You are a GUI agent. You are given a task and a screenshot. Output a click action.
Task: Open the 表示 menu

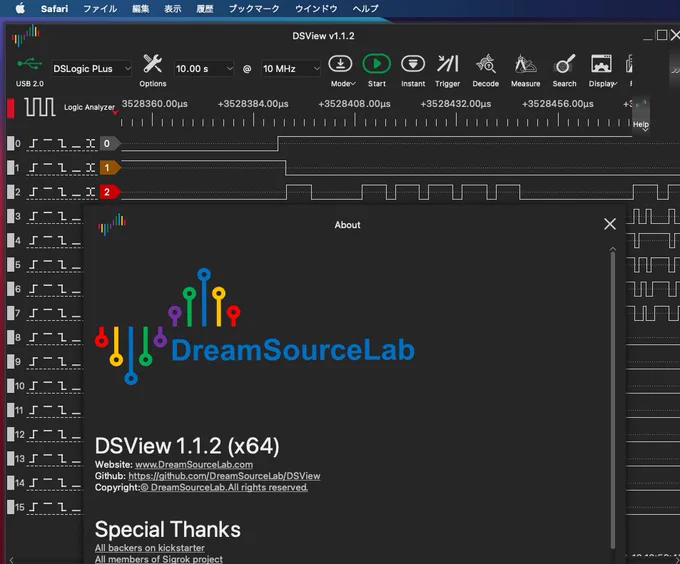(173, 8)
